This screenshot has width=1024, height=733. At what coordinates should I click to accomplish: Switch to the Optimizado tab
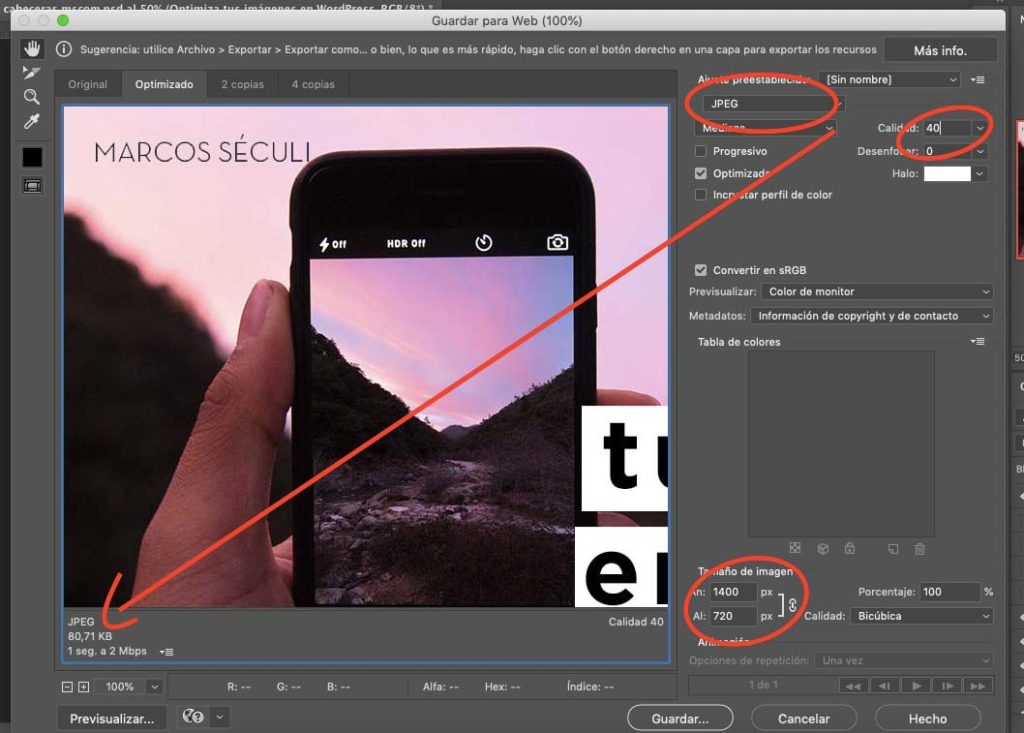click(x=164, y=84)
